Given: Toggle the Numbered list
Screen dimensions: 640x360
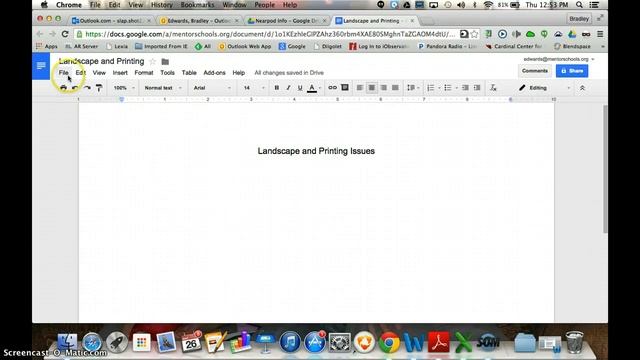Looking at the screenshot, I should coord(431,88).
